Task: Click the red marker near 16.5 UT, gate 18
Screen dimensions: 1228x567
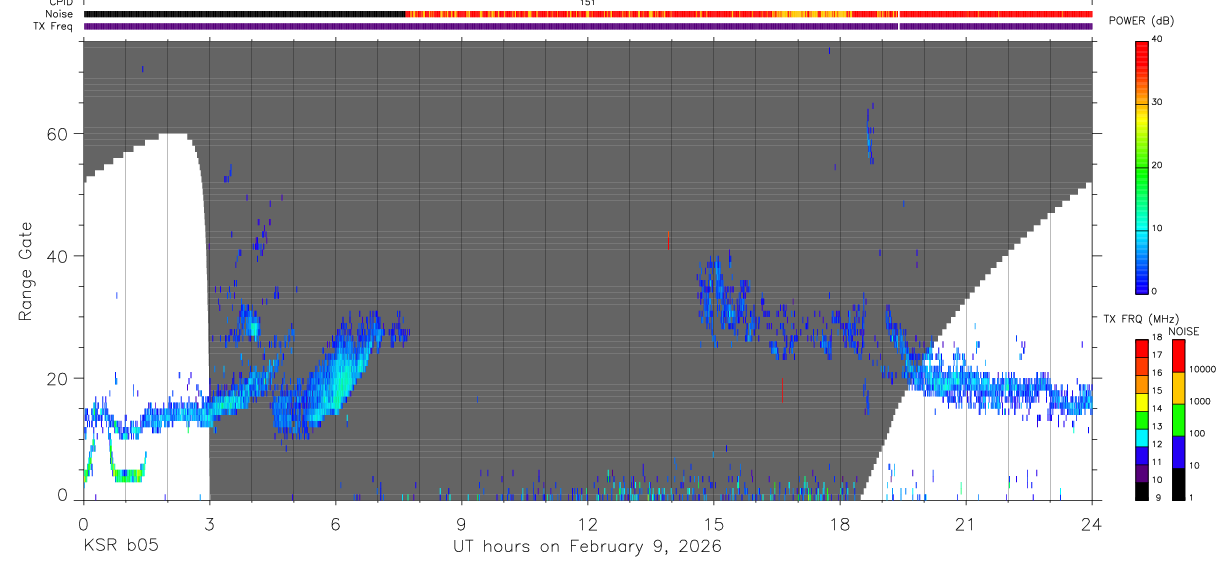Action: (x=781, y=389)
